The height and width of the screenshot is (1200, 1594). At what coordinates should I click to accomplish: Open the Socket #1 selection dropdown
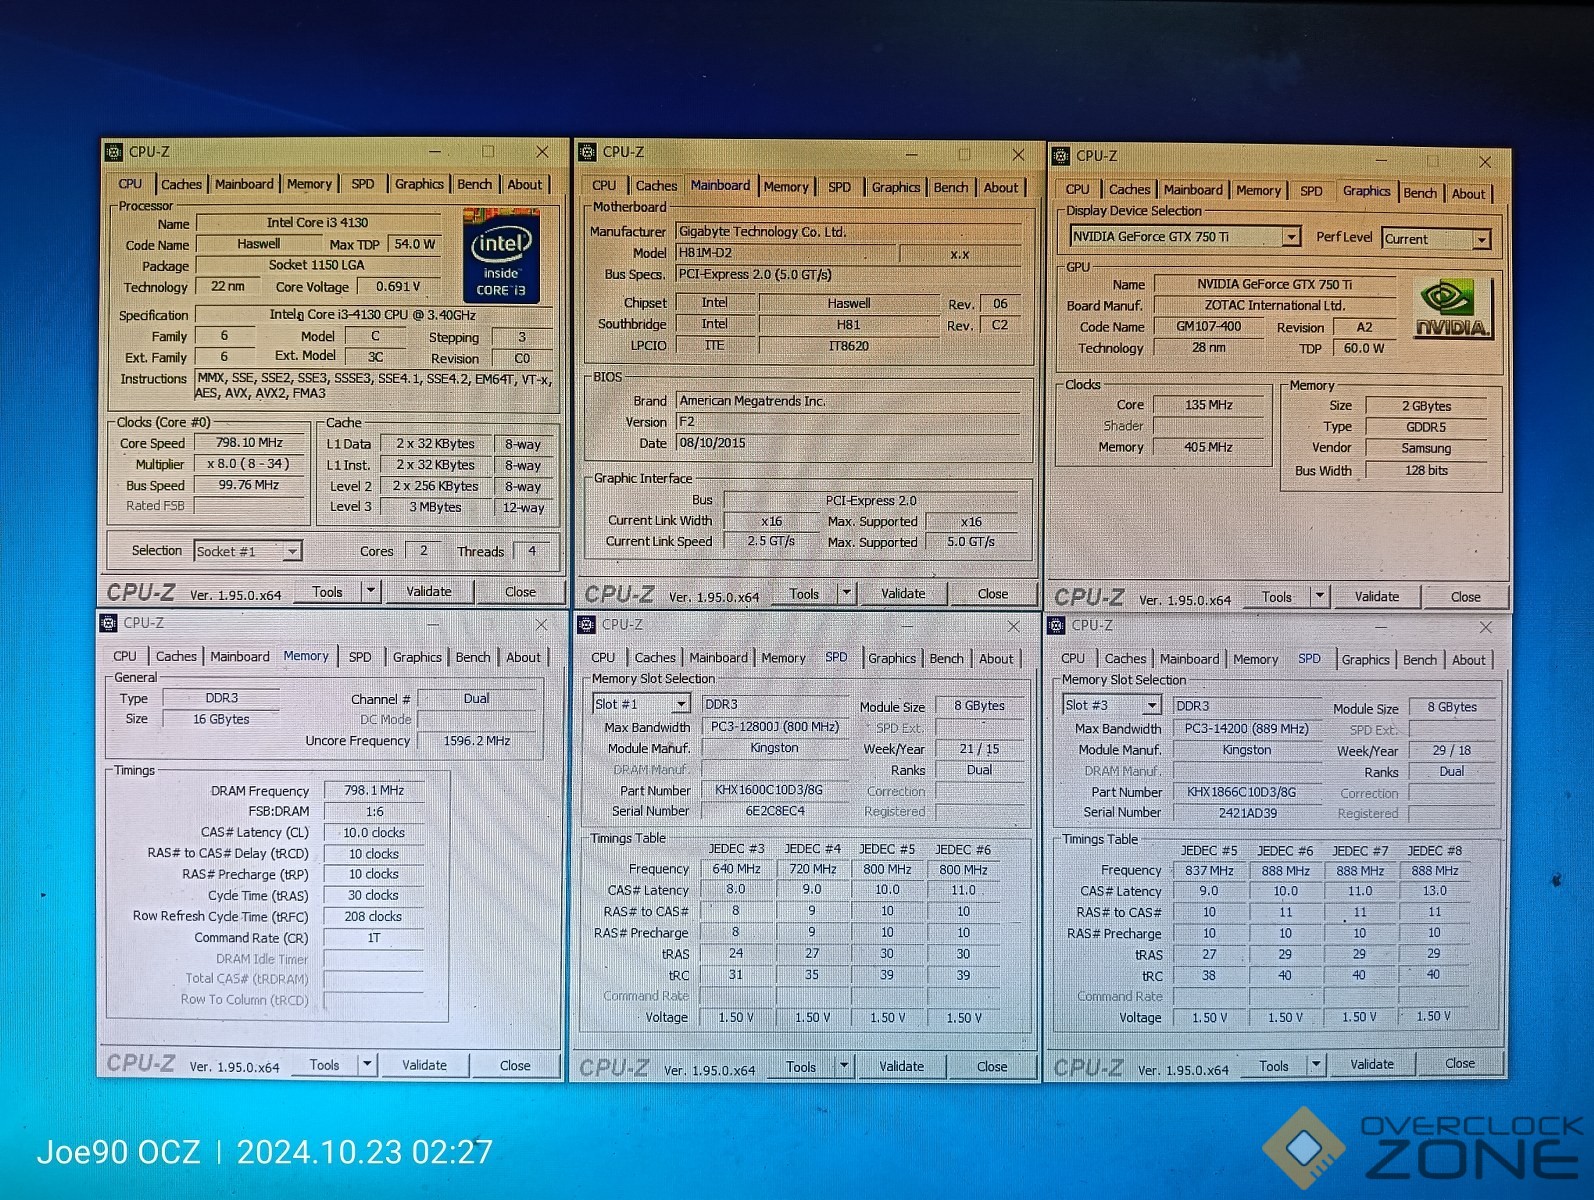tap(291, 552)
